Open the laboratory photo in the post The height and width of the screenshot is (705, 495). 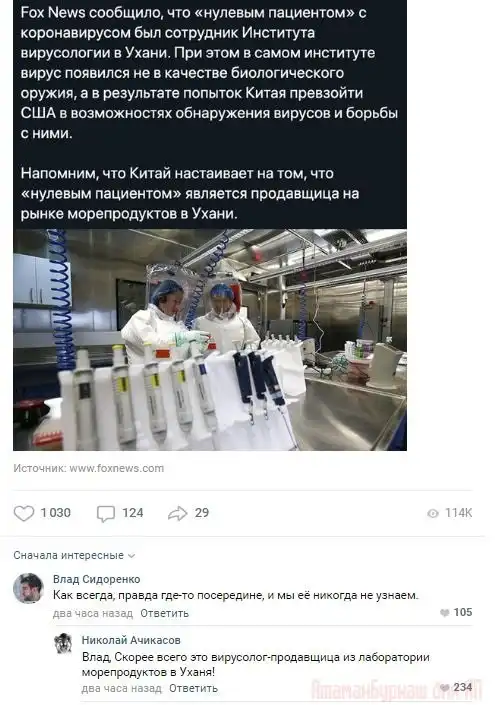pyautogui.click(x=210, y=340)
